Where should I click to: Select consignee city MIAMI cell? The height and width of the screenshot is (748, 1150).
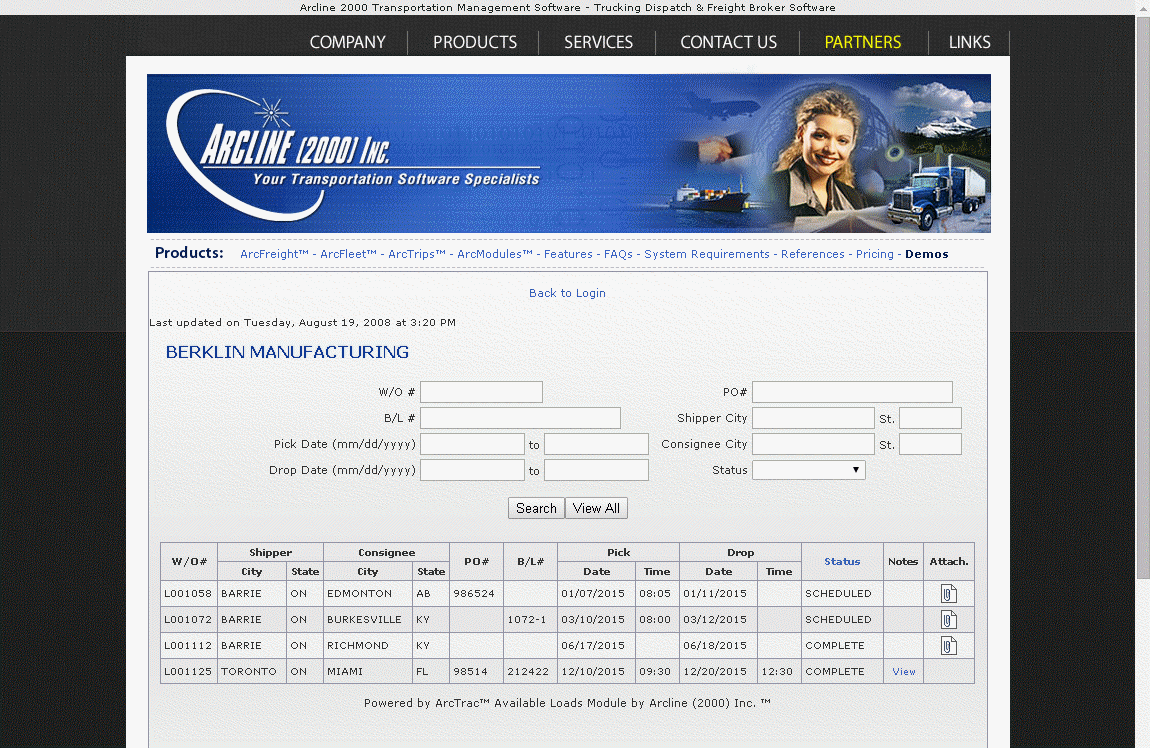(x=367, y=671)
